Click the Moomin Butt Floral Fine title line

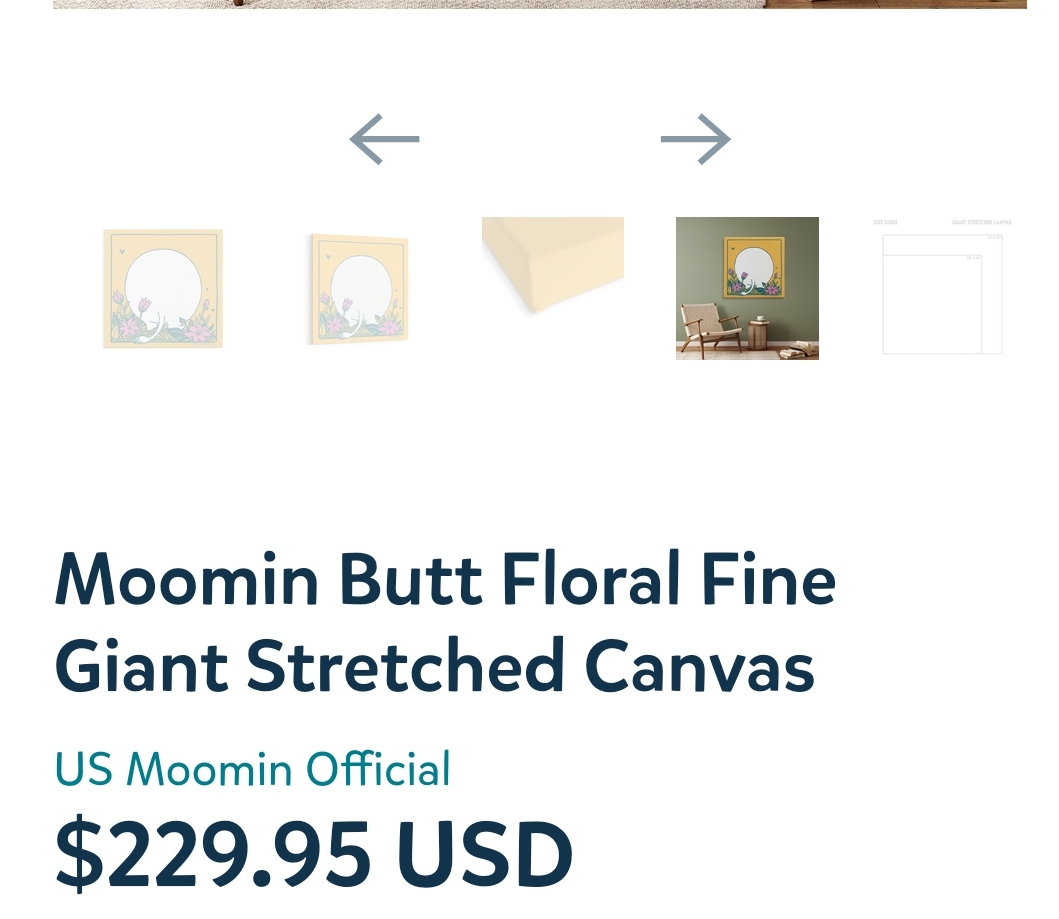click(x=445, y=580)
